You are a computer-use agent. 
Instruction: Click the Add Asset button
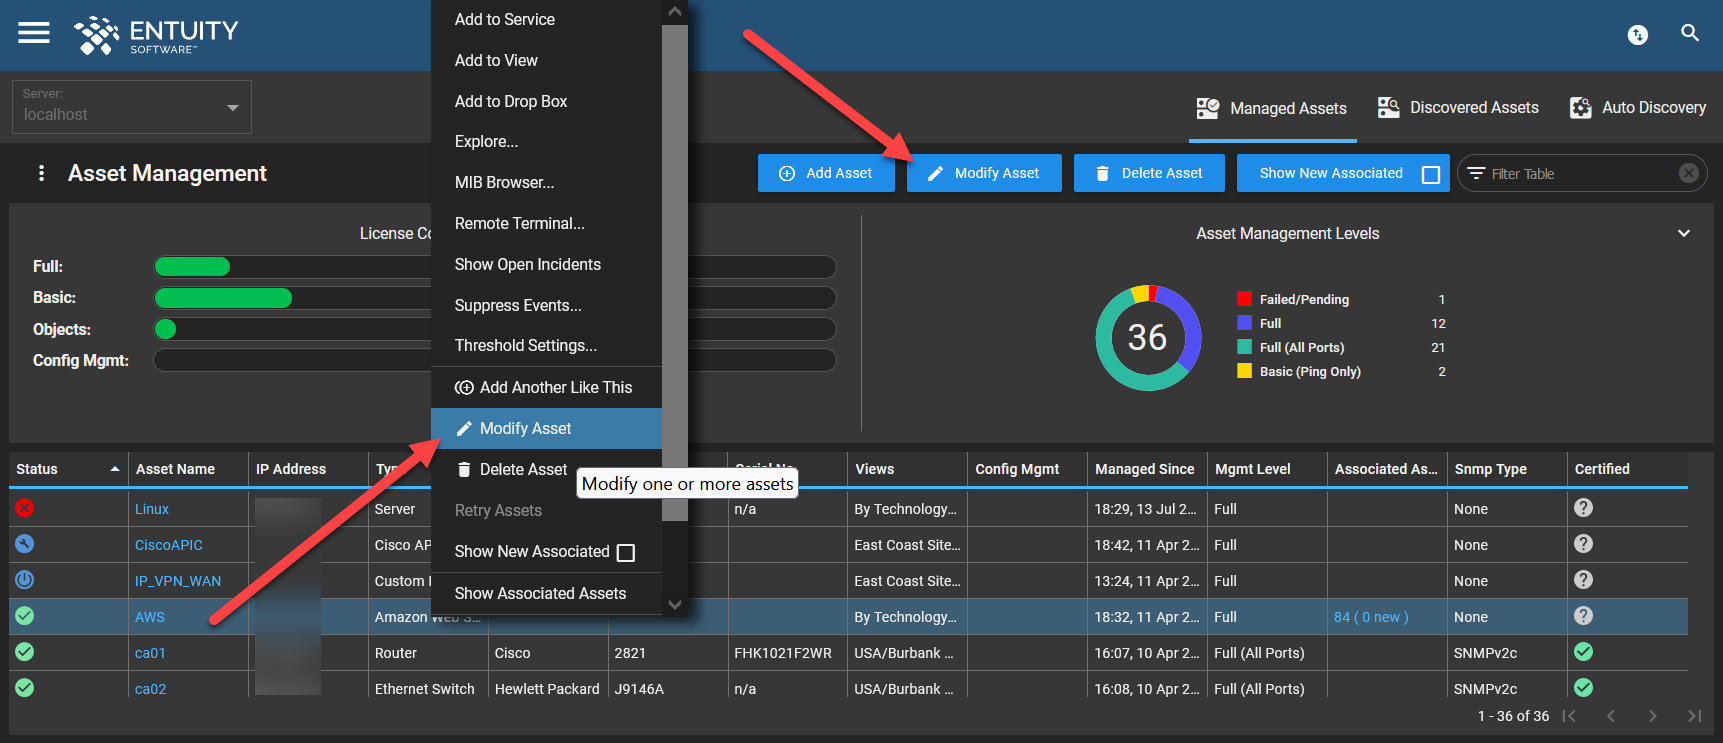826,173
